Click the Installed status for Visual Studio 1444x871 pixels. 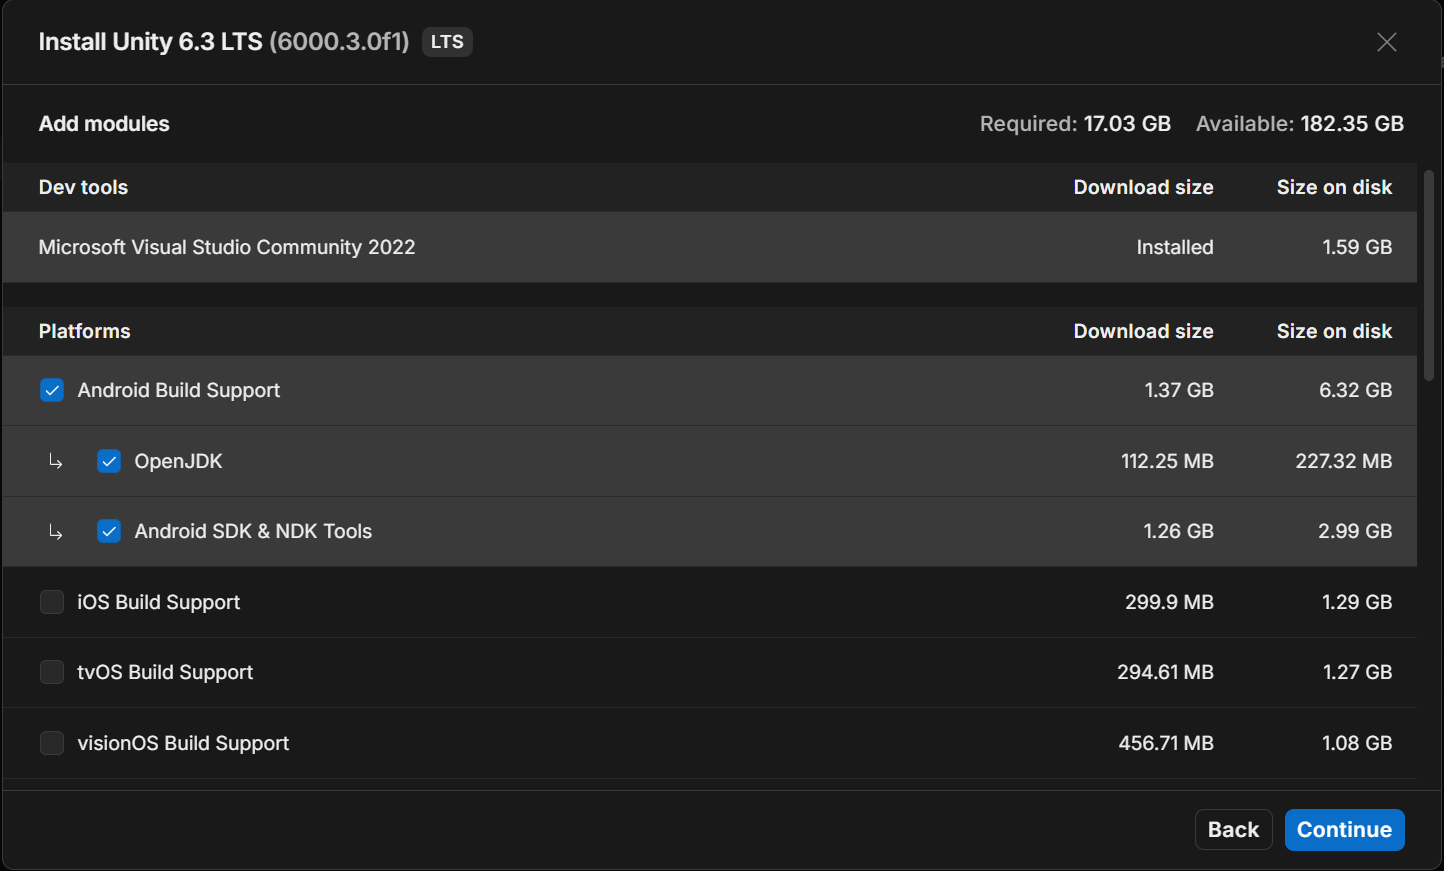[x=1174, y=247]
